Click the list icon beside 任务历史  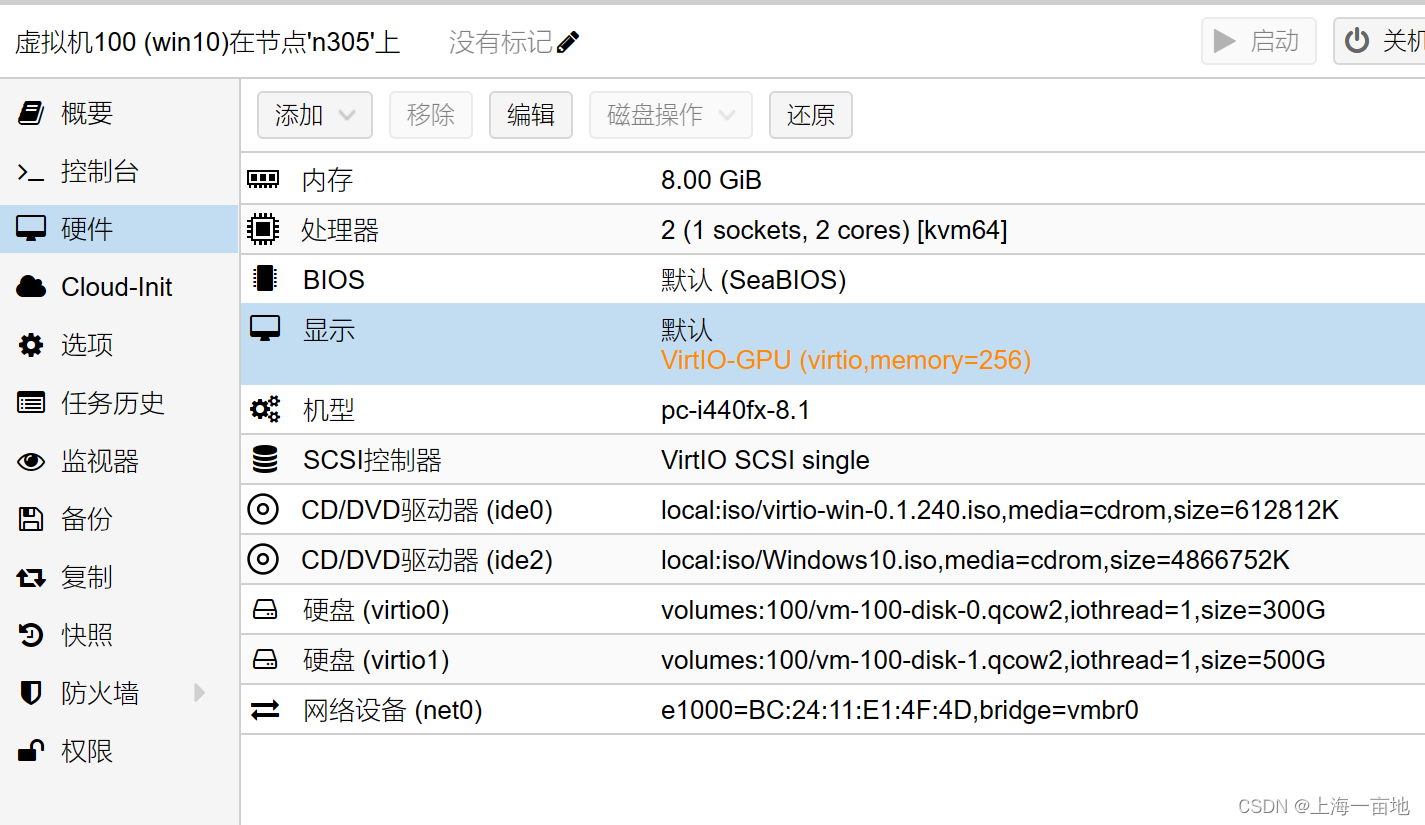[x=31, y=403]
